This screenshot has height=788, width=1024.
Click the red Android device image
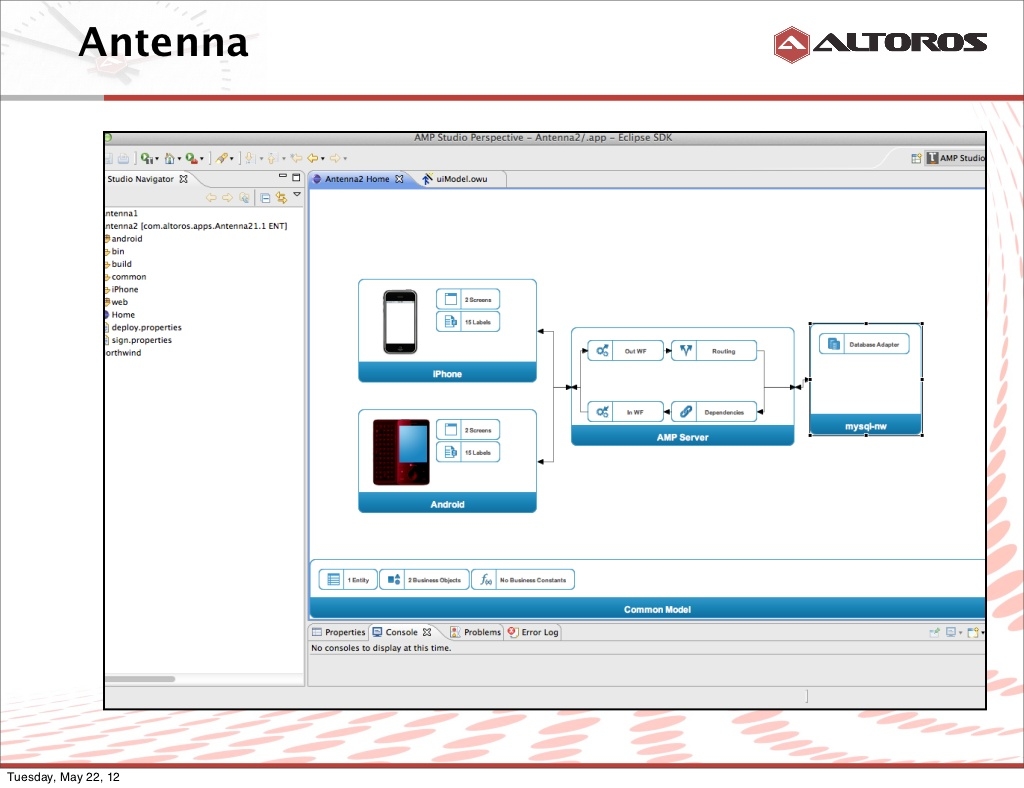(402, 452)
